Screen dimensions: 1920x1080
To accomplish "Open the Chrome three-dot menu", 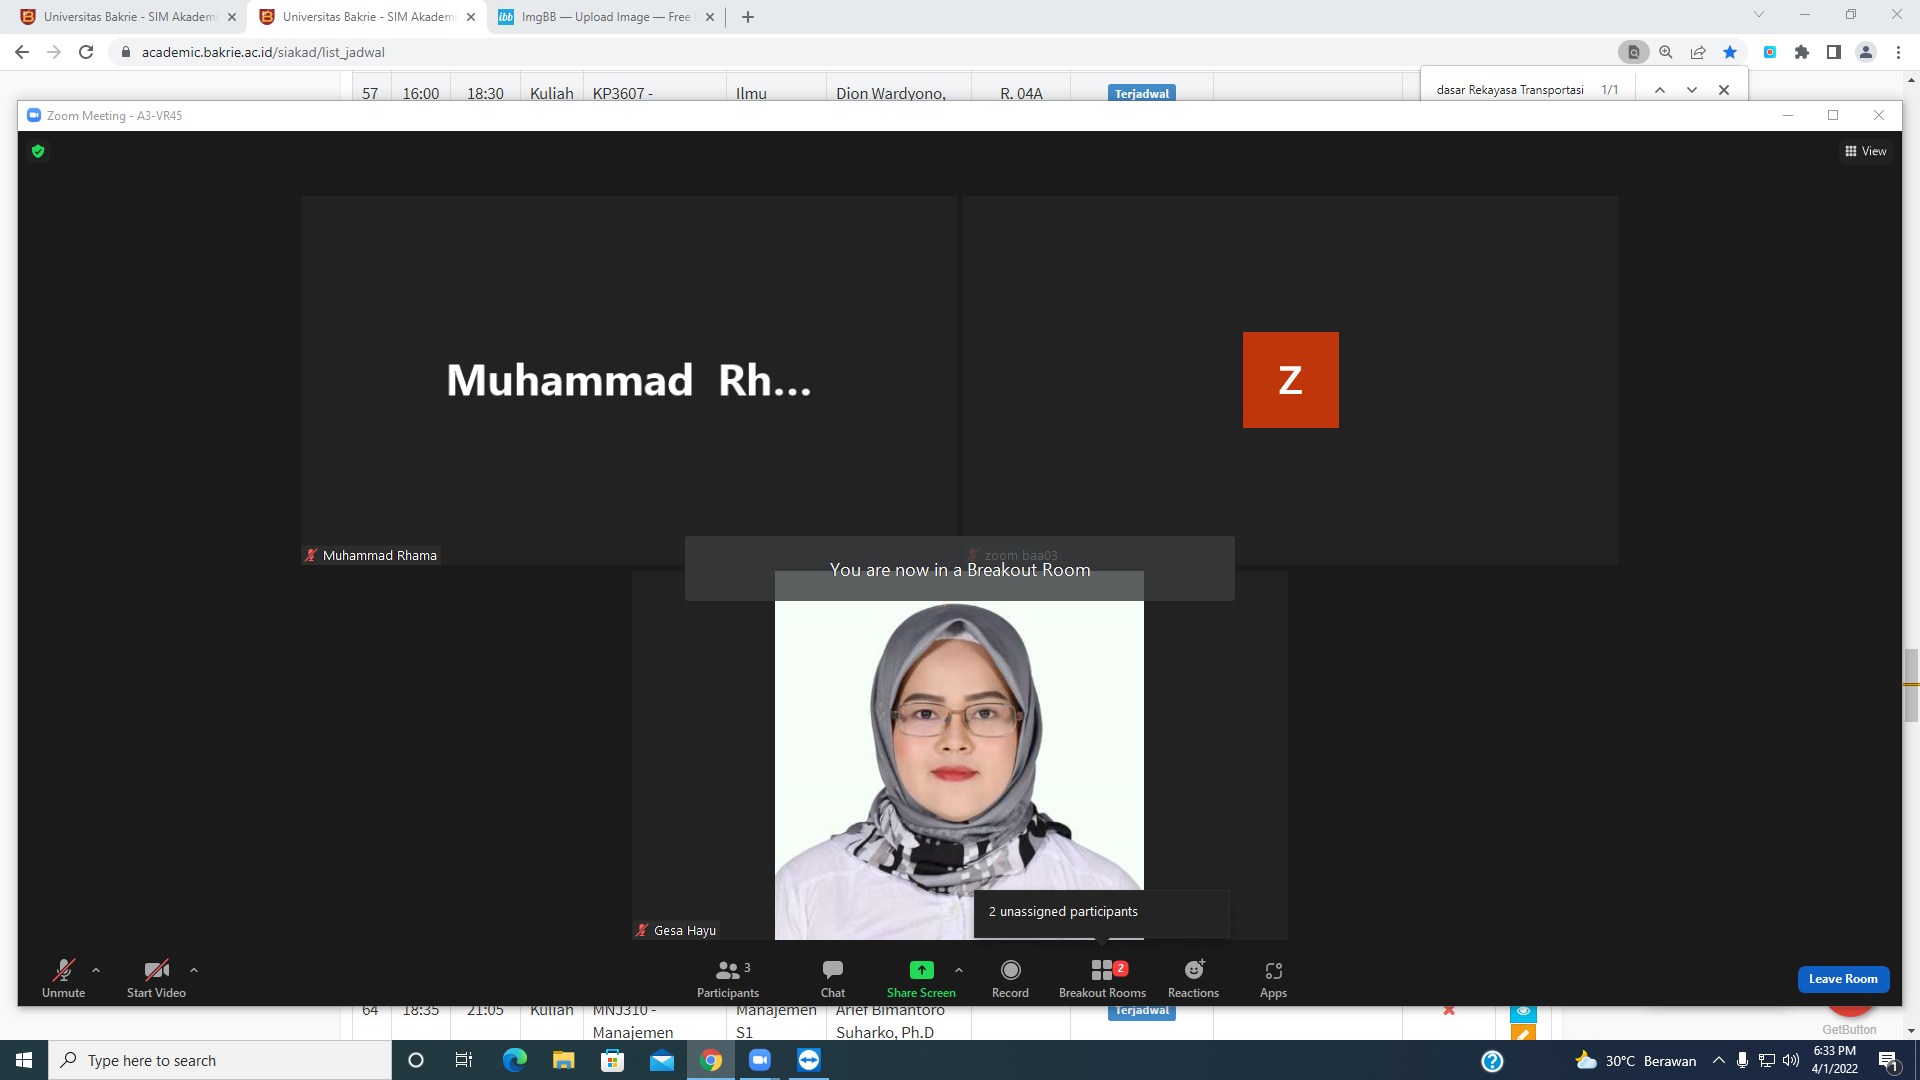I will pos(1898,52).
